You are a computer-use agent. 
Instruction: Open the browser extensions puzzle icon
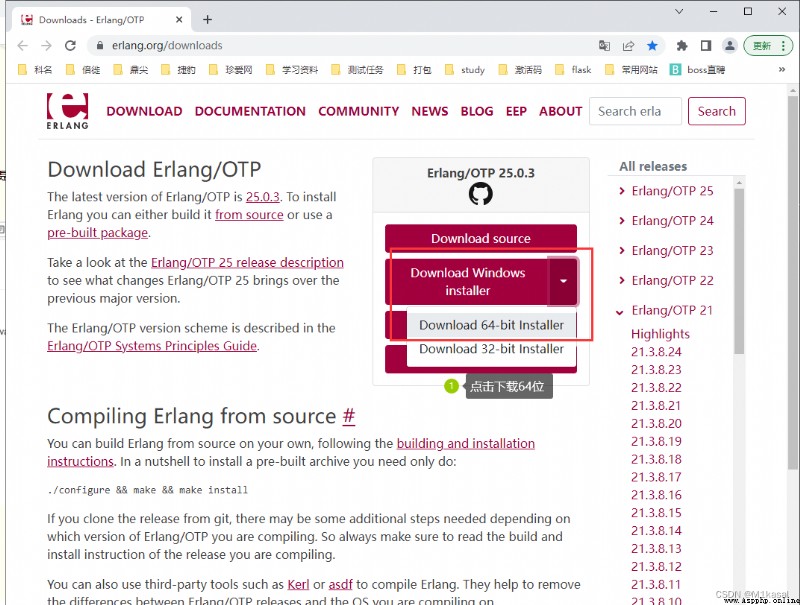point(682,45)
